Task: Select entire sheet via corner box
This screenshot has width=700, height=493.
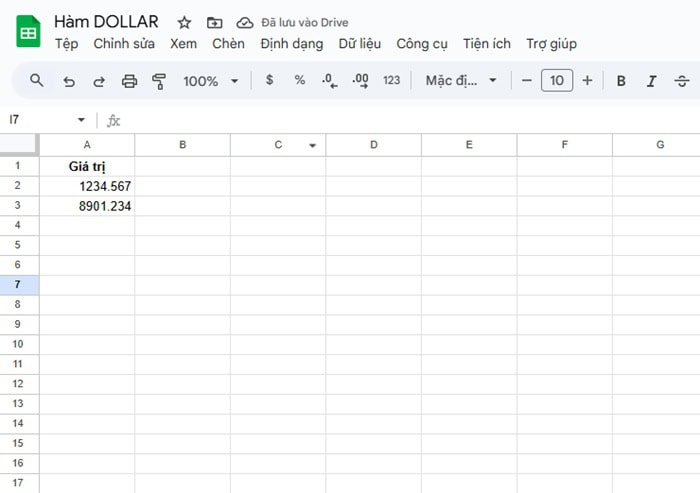Action: pyautogui.click(x=19, y=144)
